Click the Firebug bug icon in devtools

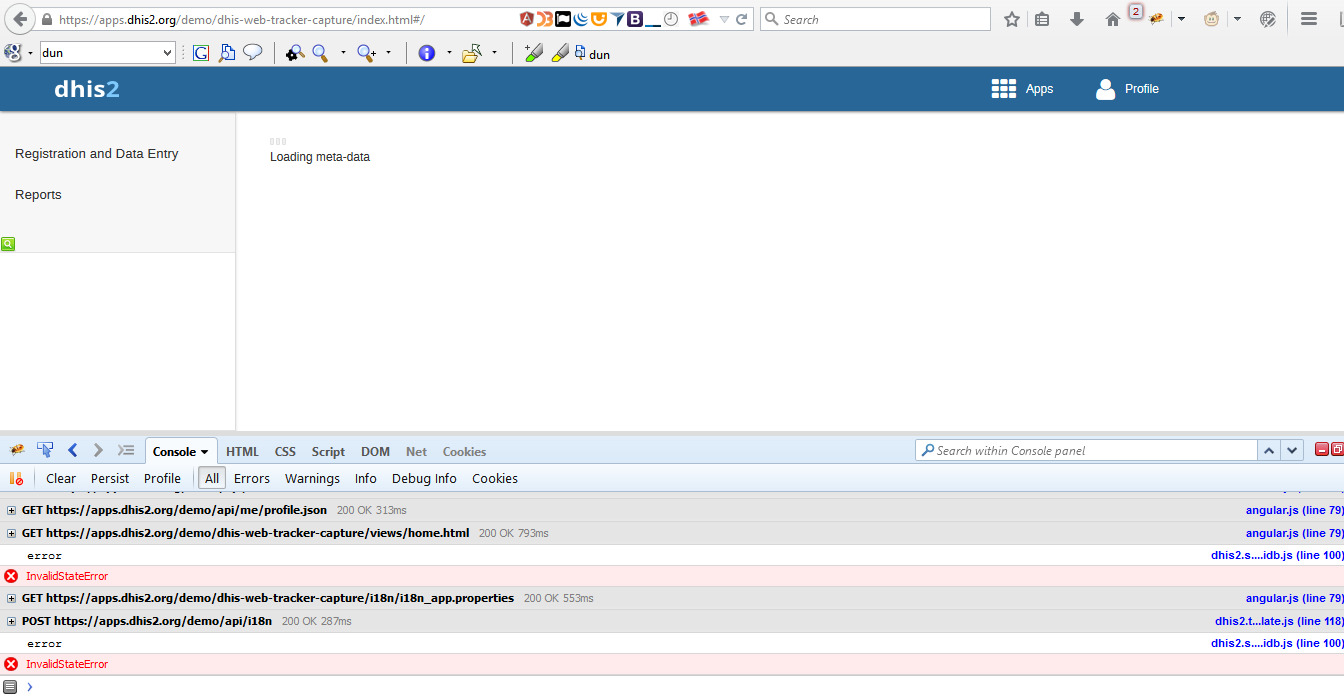17,451
